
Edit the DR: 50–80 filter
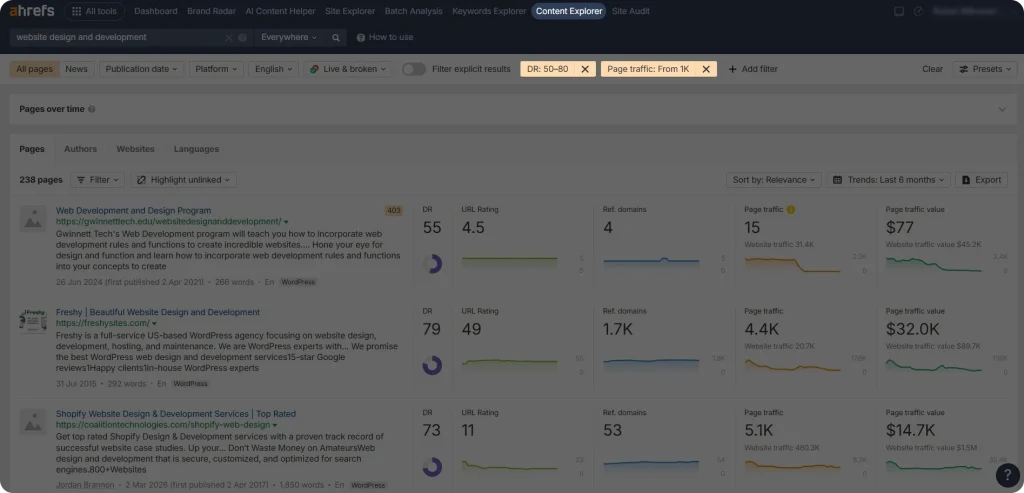[x=547, y=69]
